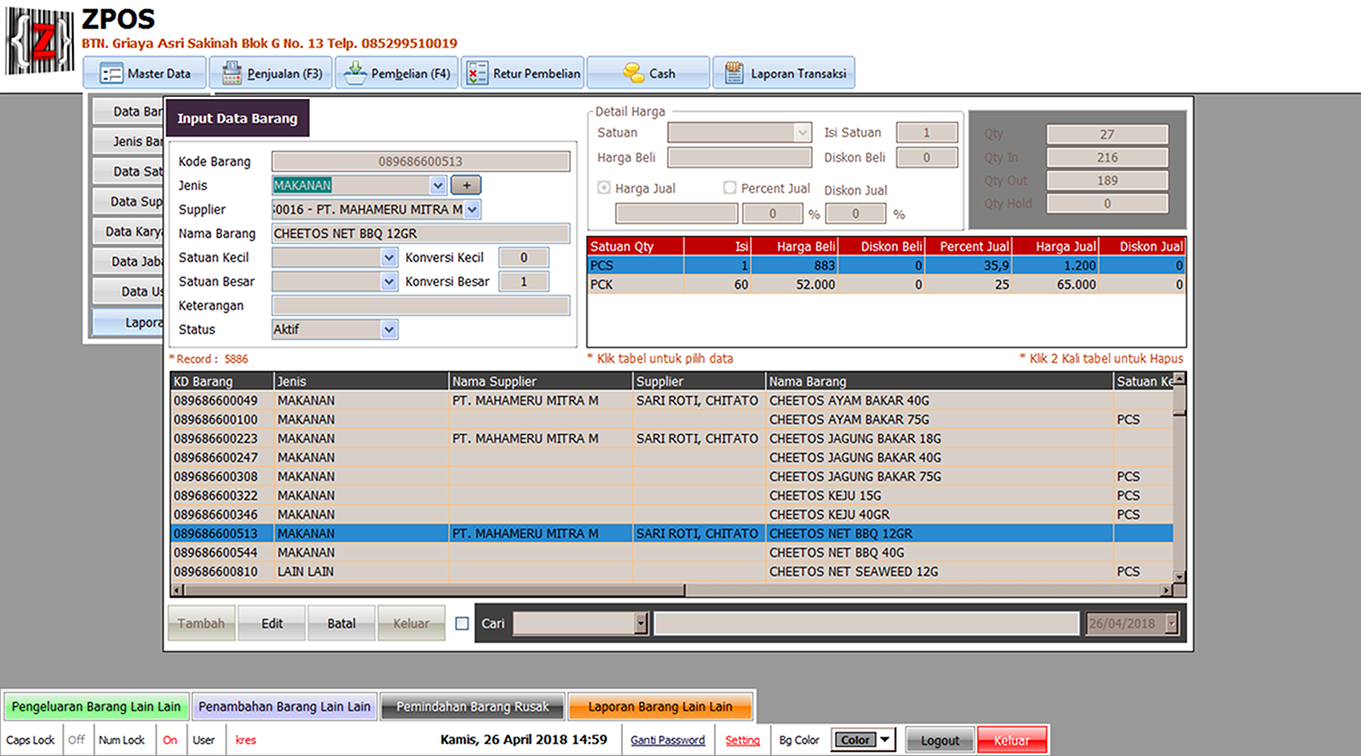This screenshot has height=756, width=1361.
Task: Click the Master Data icon
Action: pyautogui.click(x=111, y=74)
